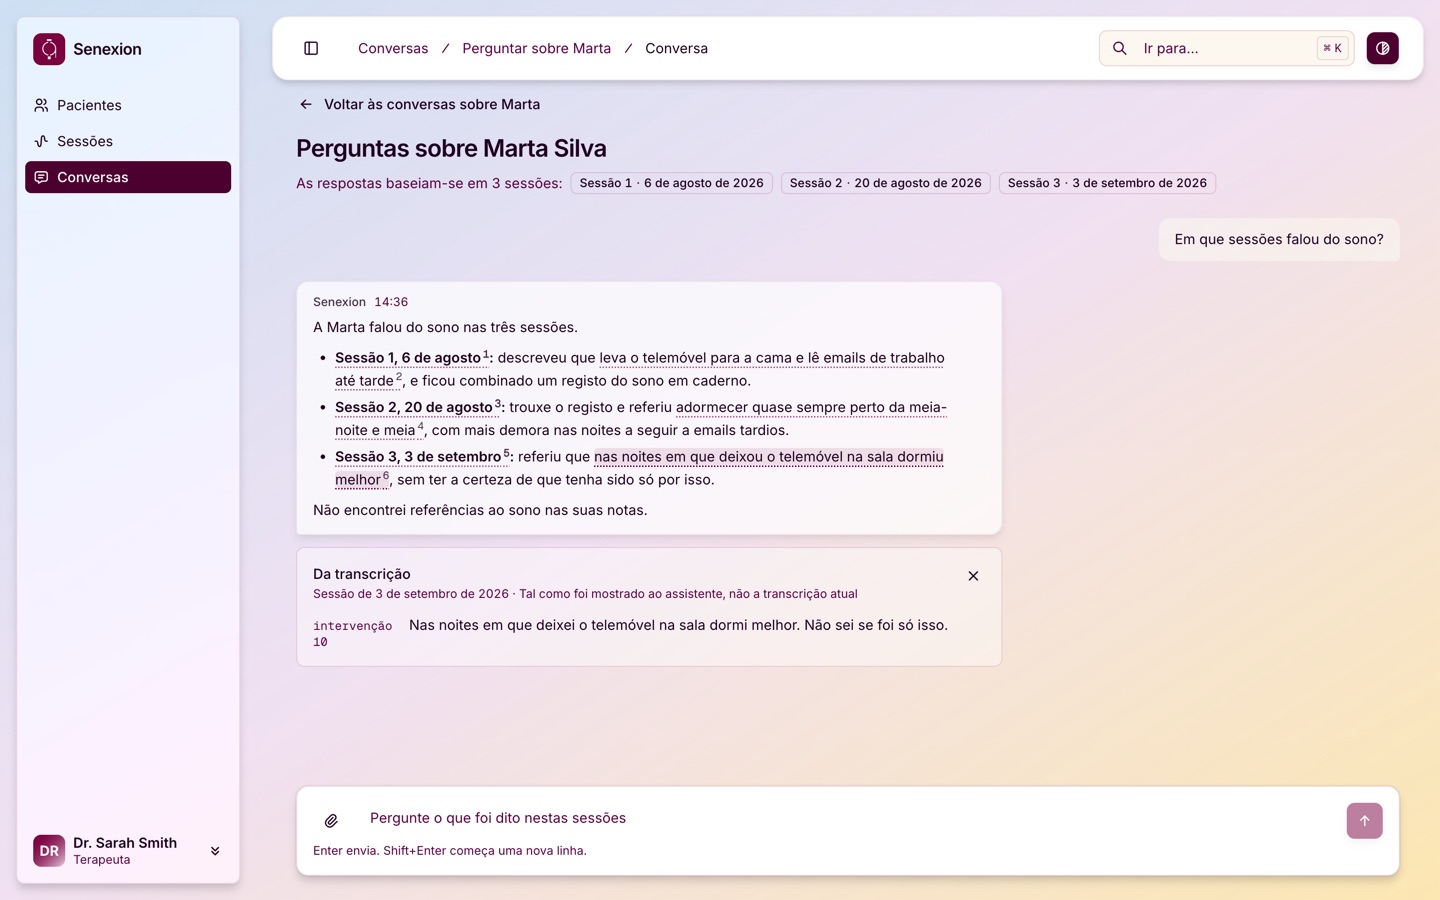
Task: Click the search magnifier icon
Action: [x=1120, y=48]
